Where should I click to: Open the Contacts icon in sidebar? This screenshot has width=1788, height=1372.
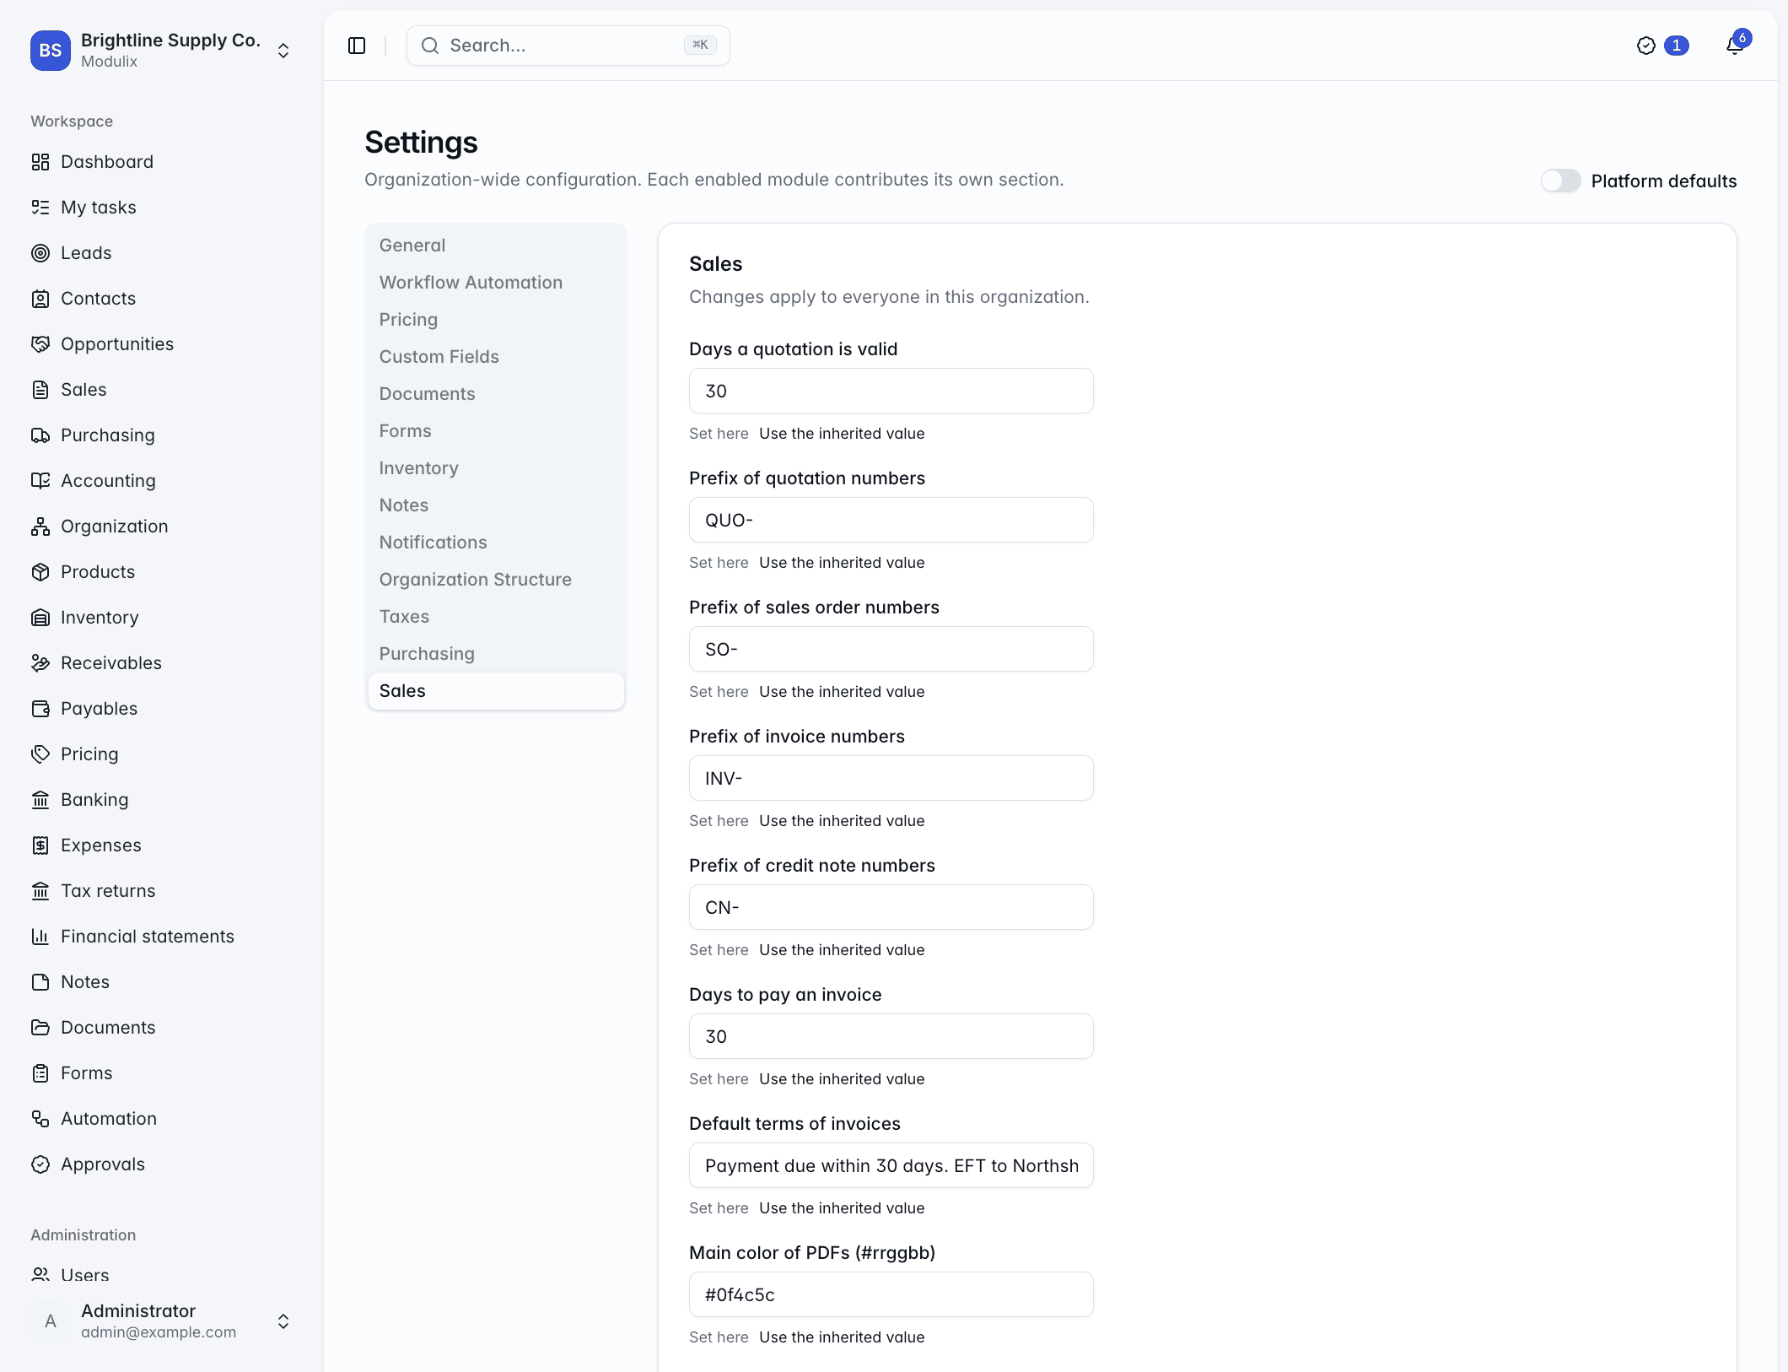[x=40, y=298]
